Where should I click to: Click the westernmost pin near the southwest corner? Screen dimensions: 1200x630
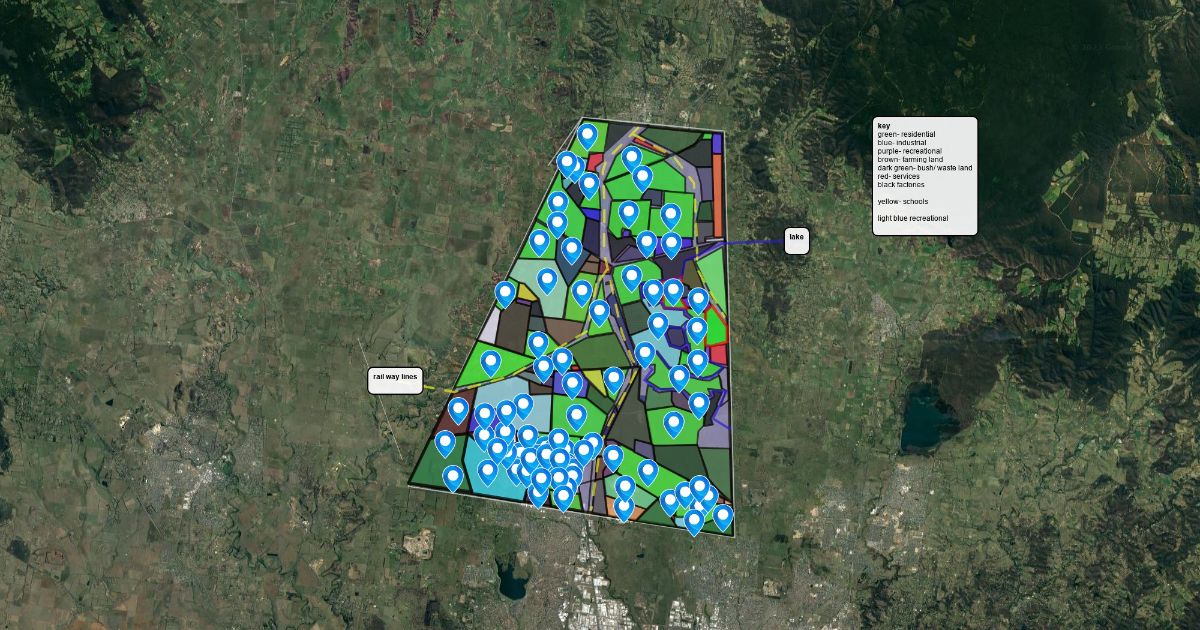(445, 442)
